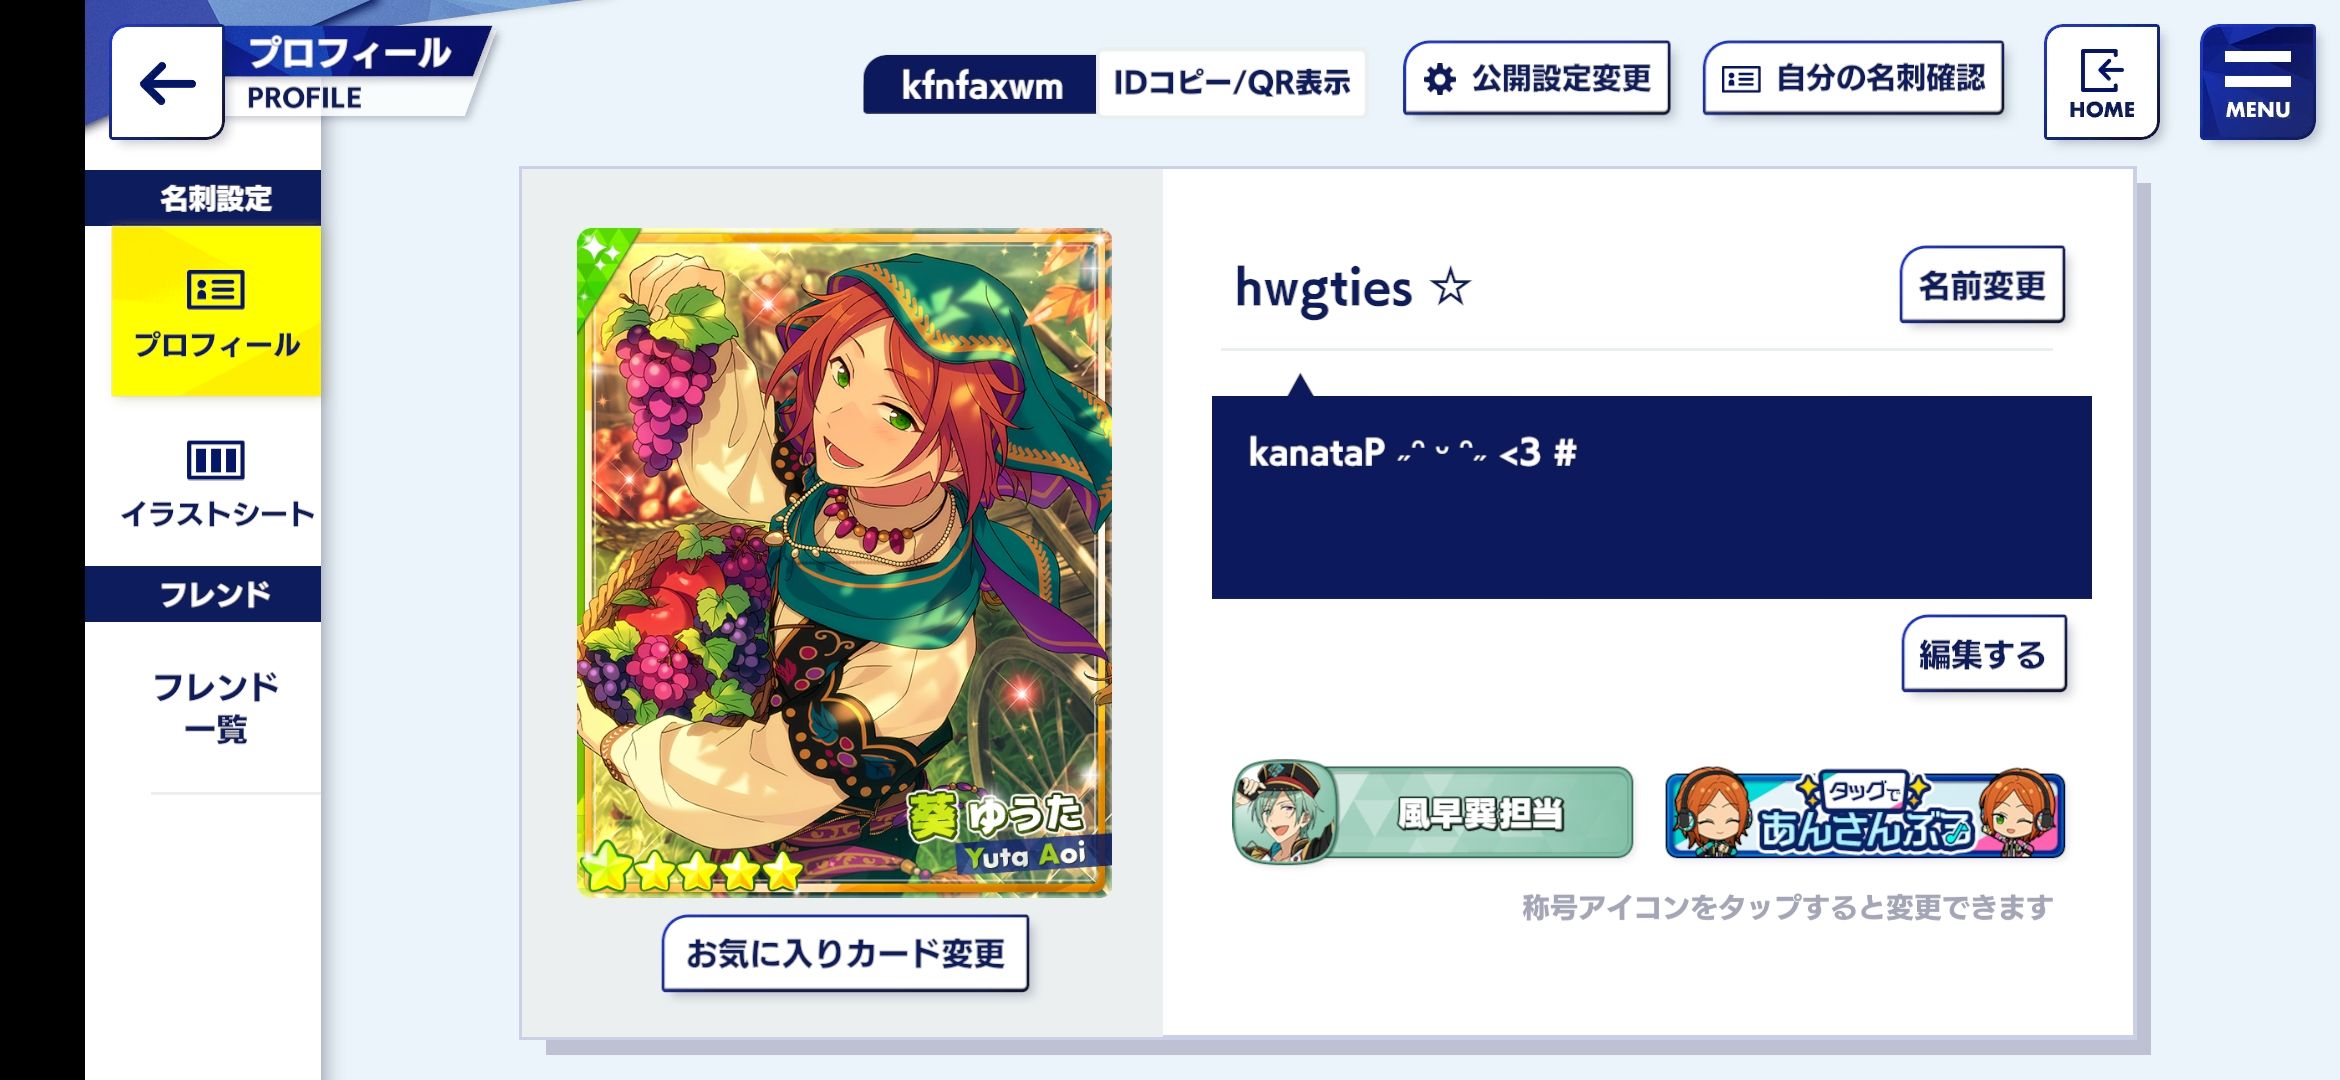This screenshot has width=2340, height=1080.
Task: Open the hamburger MENU button
Action: pos(2257,82)
